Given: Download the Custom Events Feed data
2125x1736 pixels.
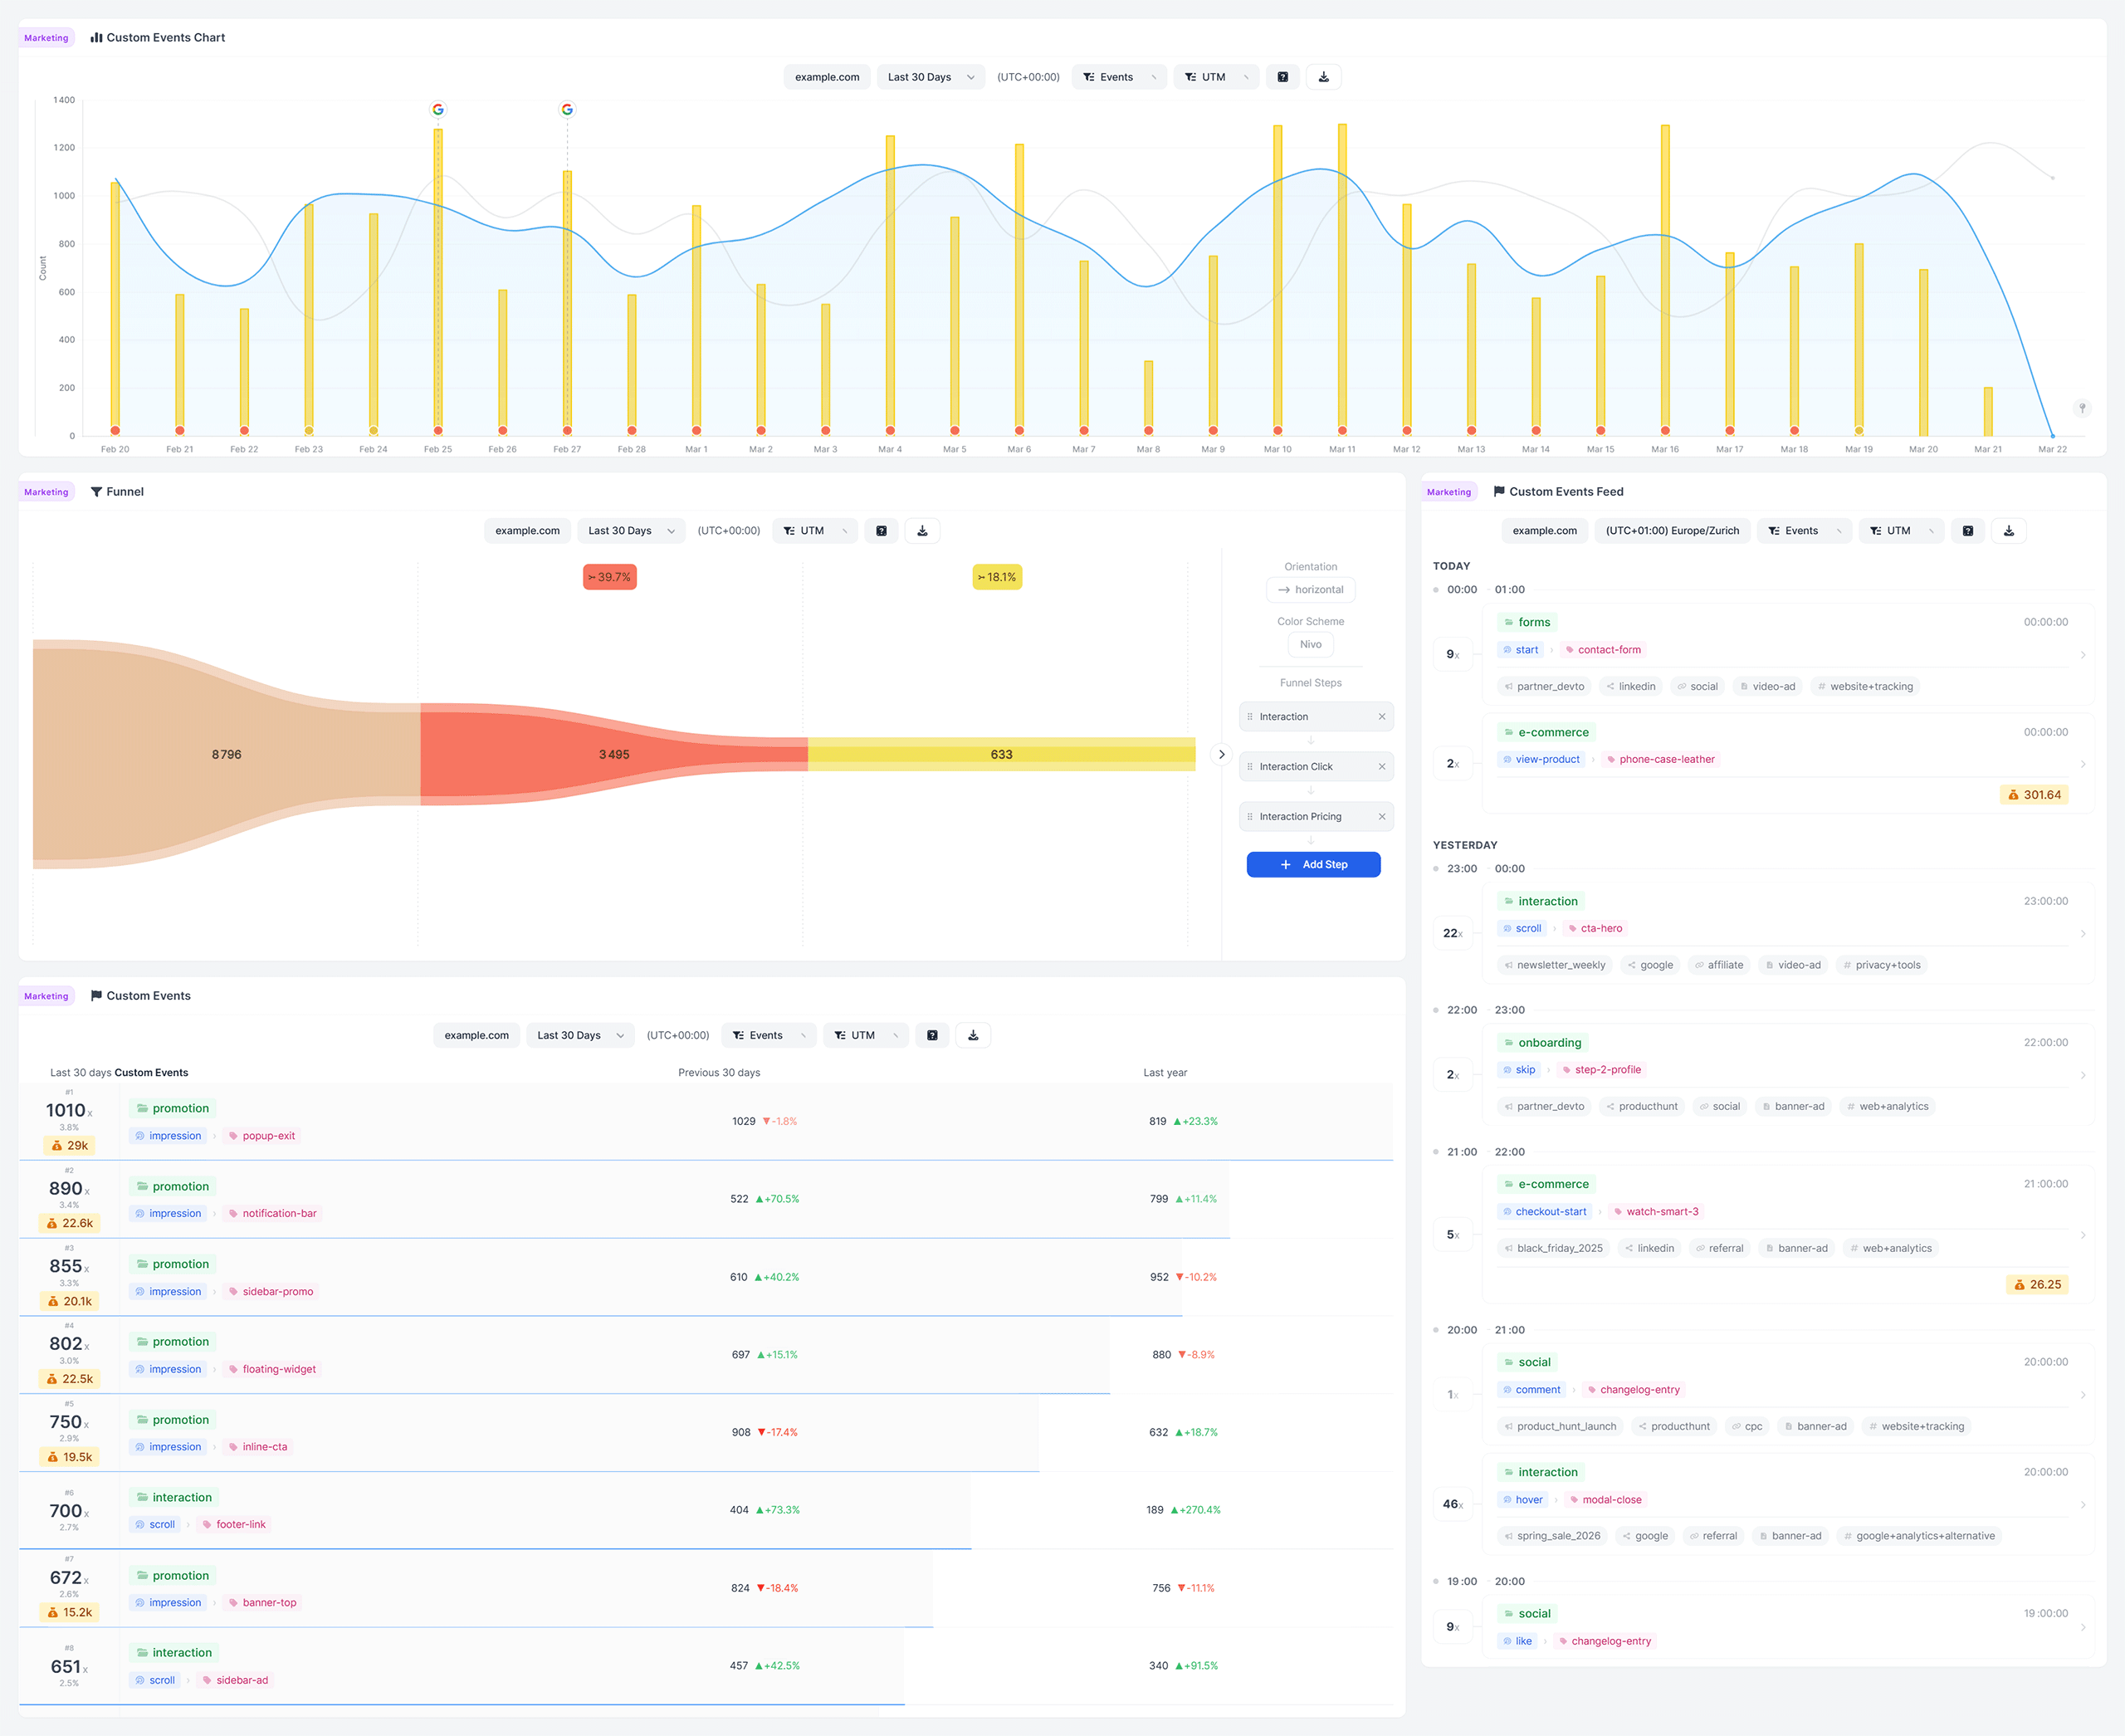Looking at the screenshot, I should pyautogui.click(x=2008, y=531).
